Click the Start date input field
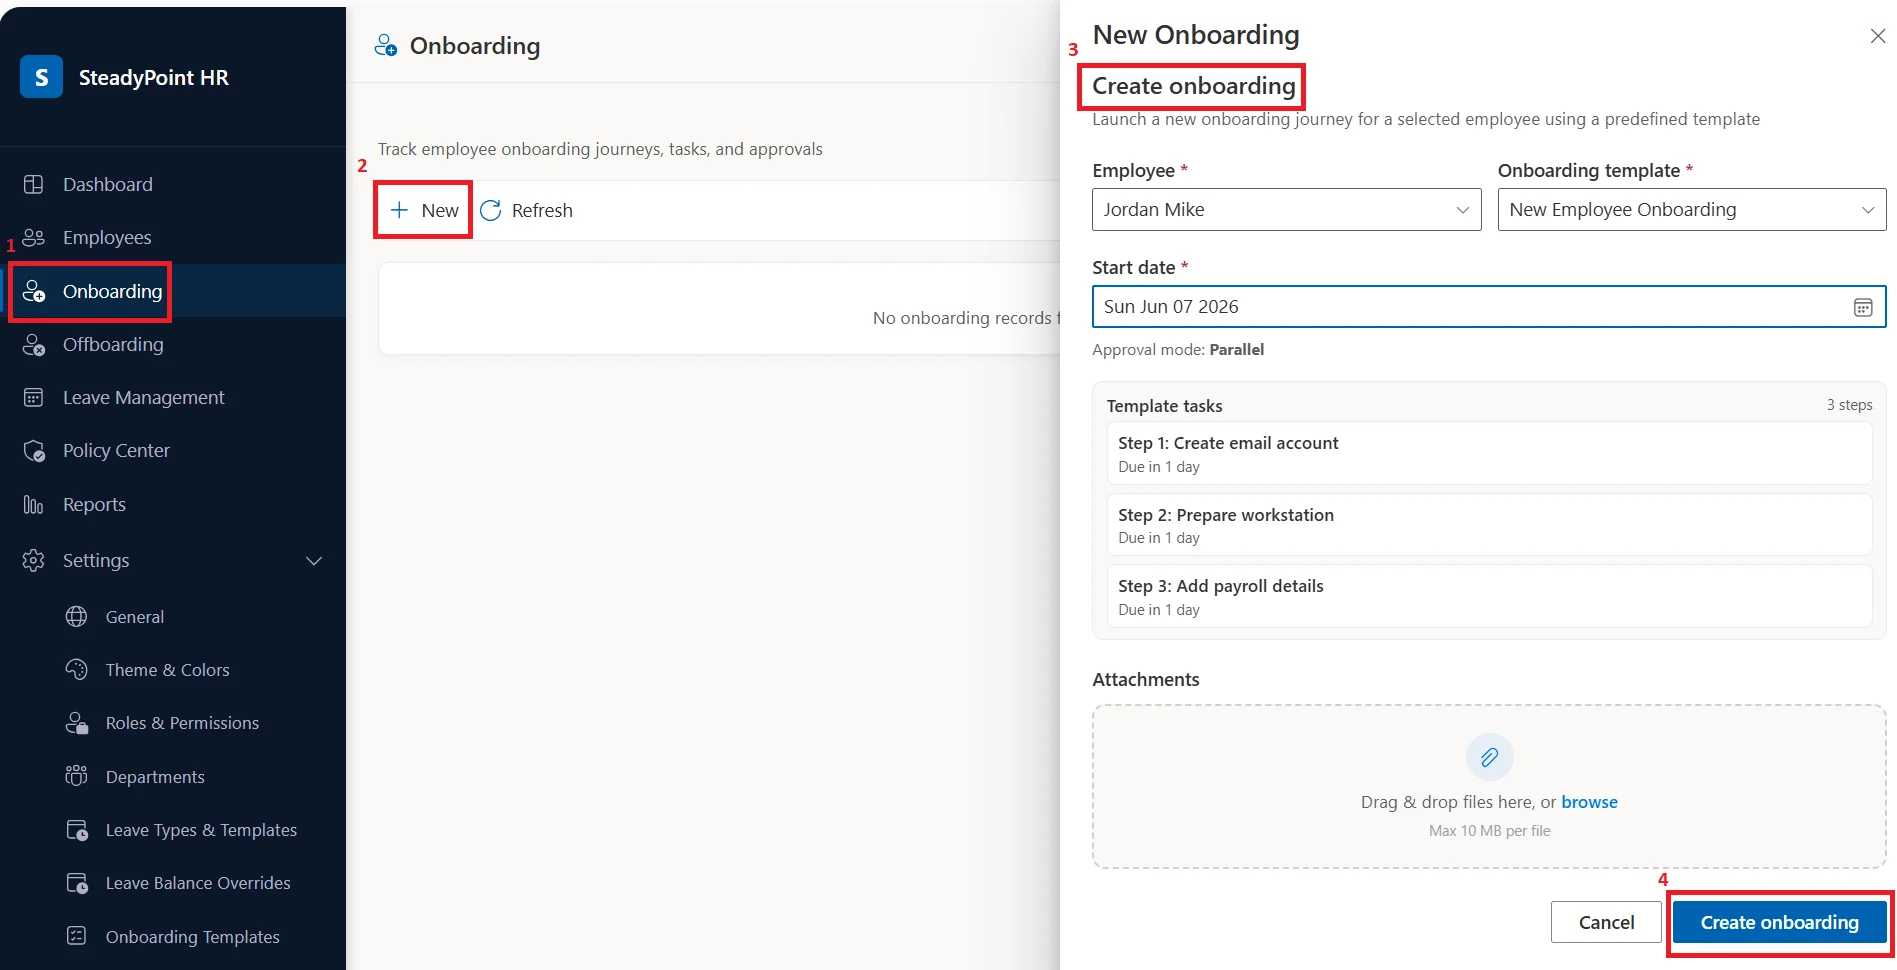Image resolution: width=1897 pixels, height=970 pixels. pos(1489,307)
